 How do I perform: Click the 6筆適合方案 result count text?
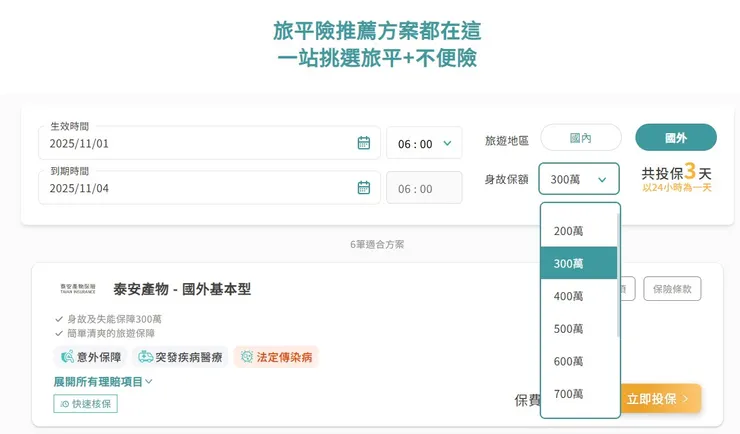pyautogui.click(x=377, y=244)
